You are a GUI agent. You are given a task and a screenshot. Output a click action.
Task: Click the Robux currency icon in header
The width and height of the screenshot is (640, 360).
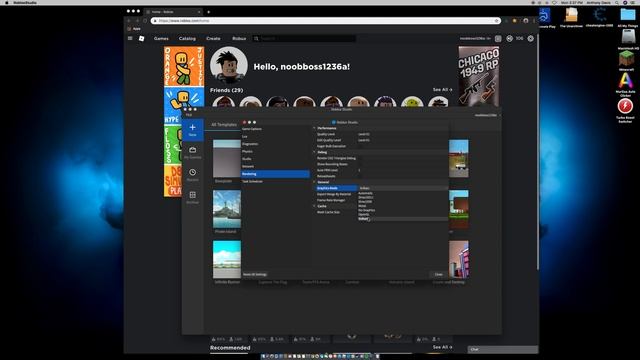(509, 38)
